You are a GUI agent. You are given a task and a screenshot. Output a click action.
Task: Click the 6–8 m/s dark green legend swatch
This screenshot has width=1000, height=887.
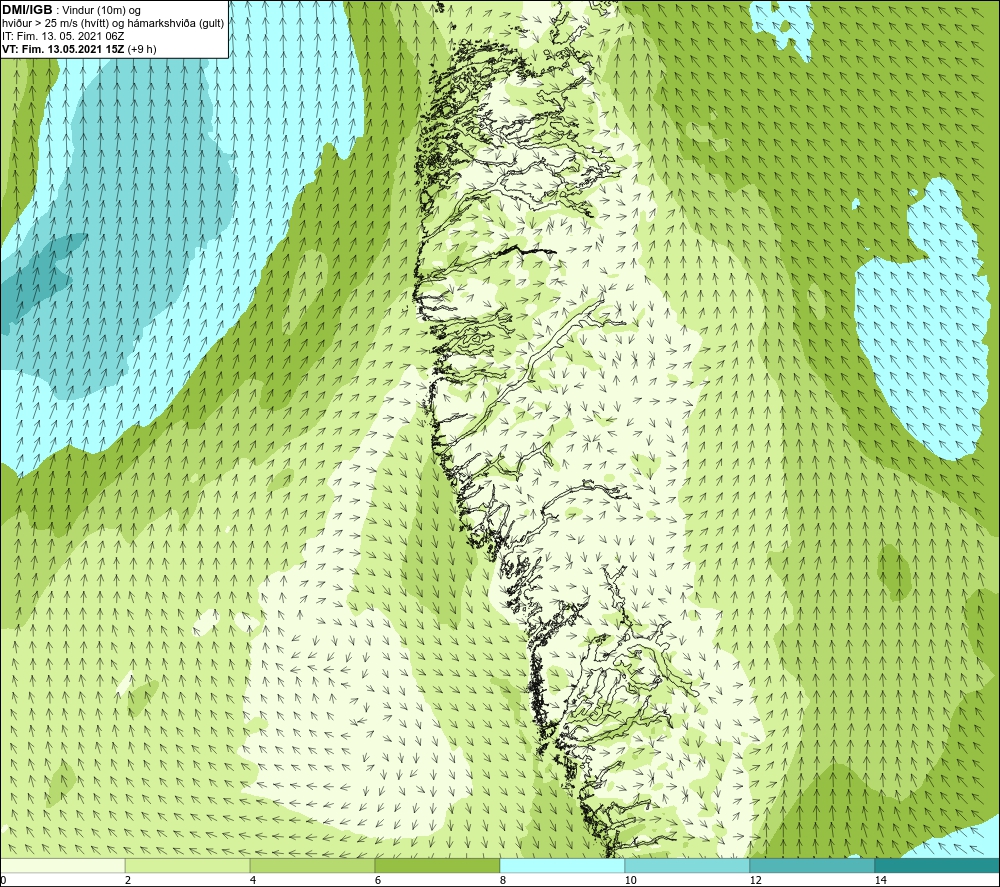click(x=438, y=866)
